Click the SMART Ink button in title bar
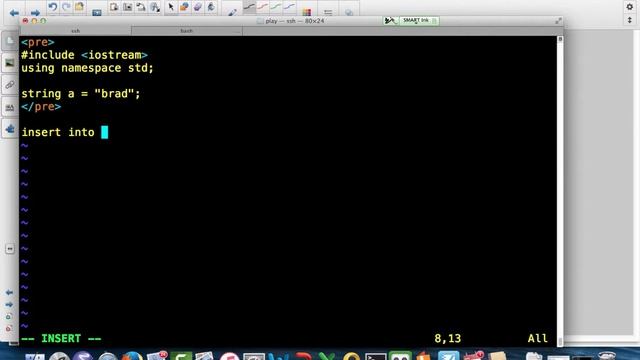This screenshot has height=360, width=640. point(419,20)
